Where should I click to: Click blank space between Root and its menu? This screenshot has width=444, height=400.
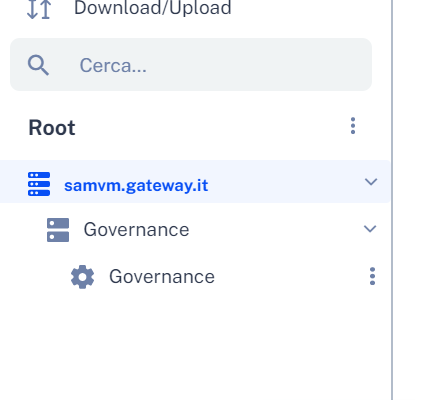[x=212, y=127]
